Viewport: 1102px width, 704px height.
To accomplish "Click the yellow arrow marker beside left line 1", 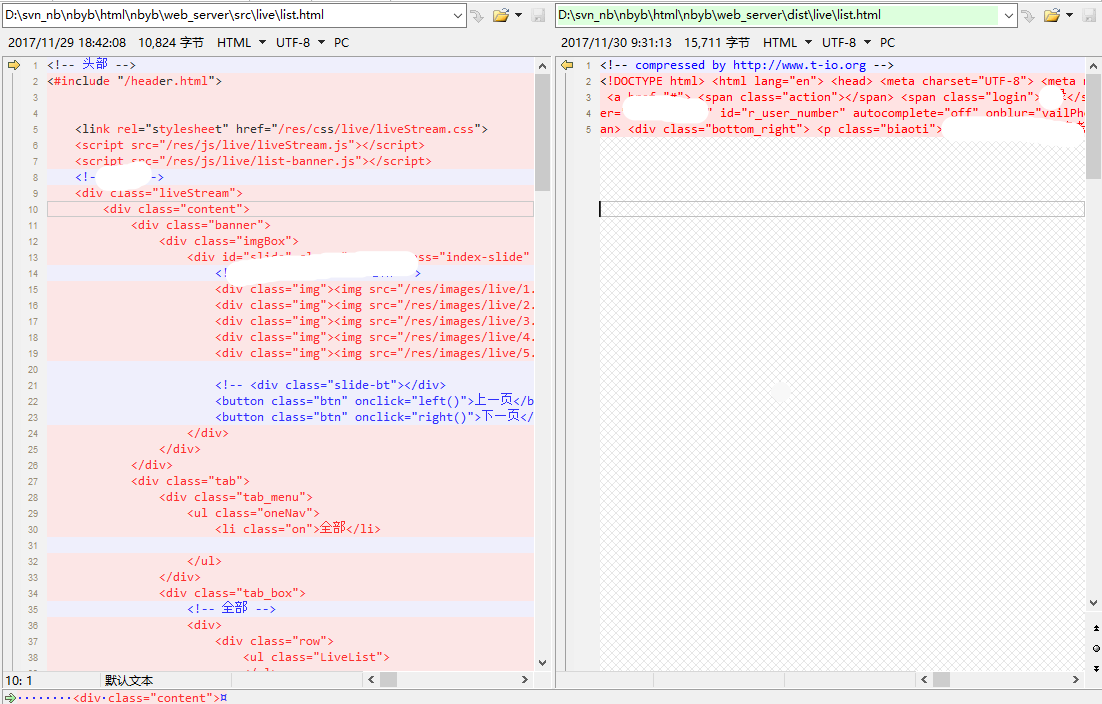I will (14, 65).
